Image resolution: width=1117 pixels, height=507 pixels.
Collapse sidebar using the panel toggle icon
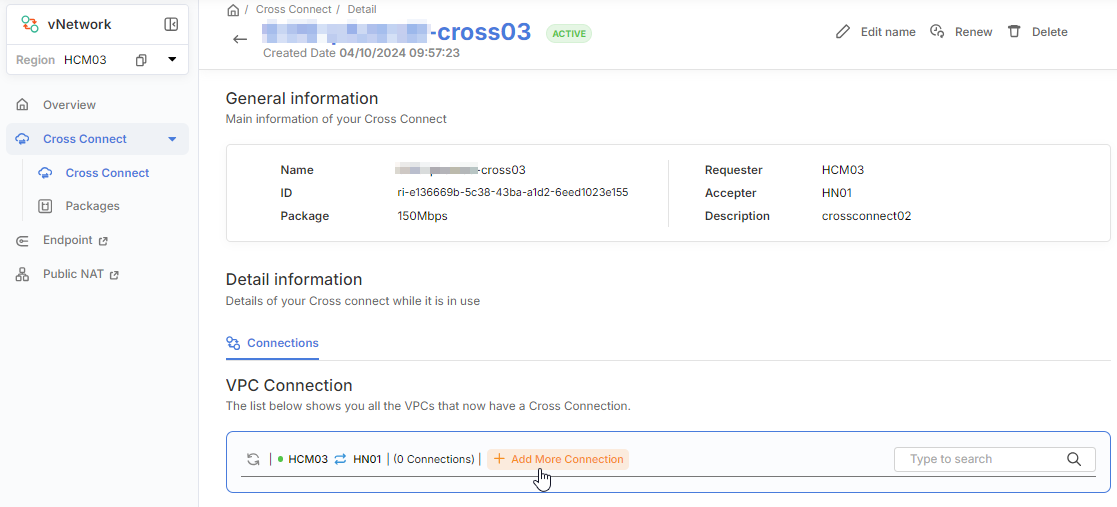[171, 24]
